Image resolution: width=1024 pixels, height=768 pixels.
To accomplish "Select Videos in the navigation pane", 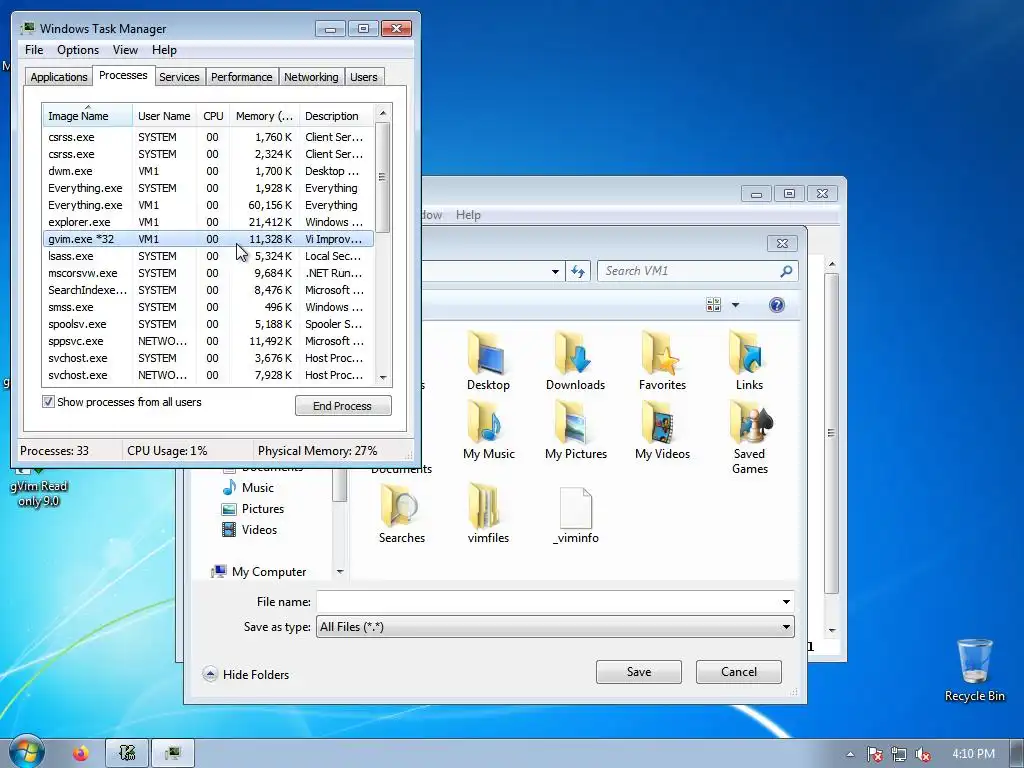I will click(x=249, y=530).
